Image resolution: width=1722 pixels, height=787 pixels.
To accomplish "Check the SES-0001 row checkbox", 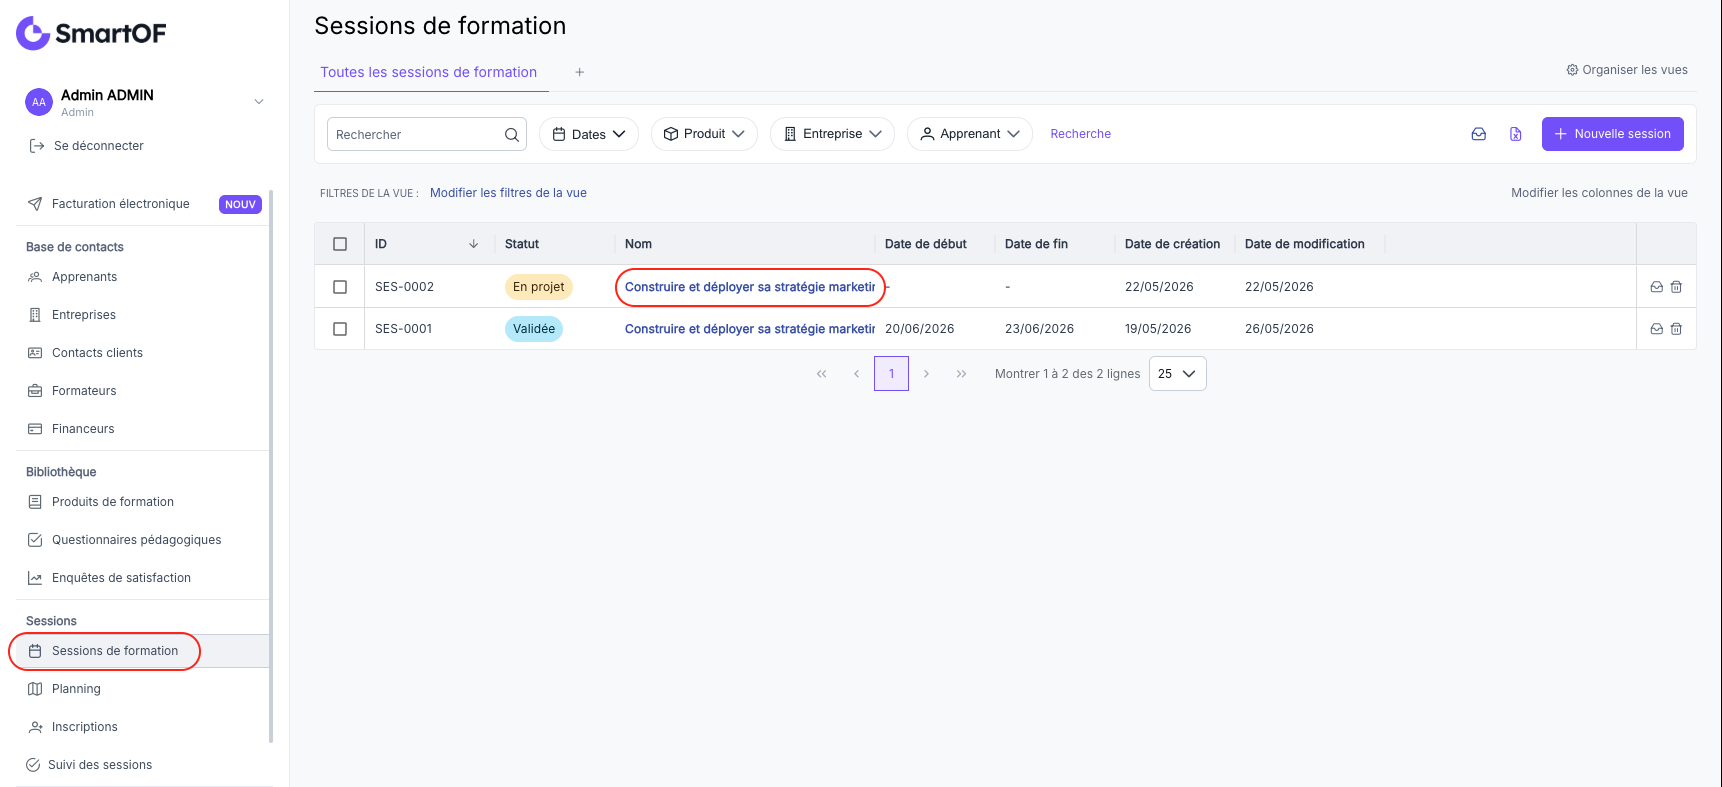I will (x=340, y=329).
